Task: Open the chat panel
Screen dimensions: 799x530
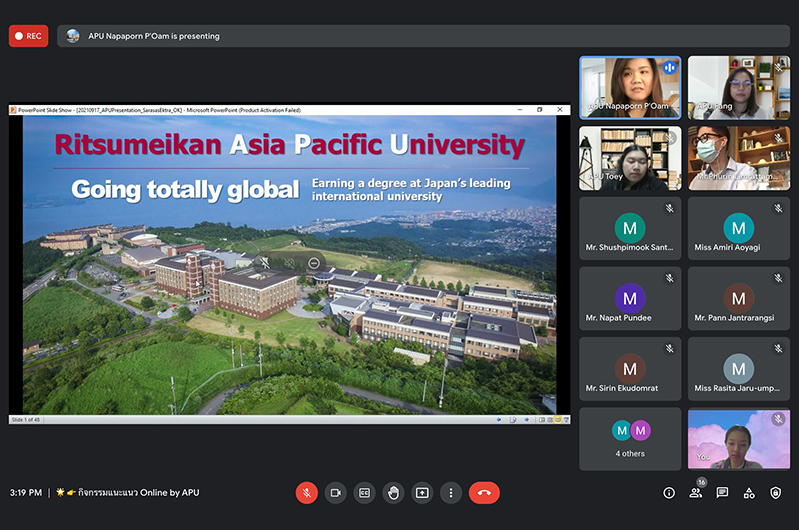Action: pos(722,493)
